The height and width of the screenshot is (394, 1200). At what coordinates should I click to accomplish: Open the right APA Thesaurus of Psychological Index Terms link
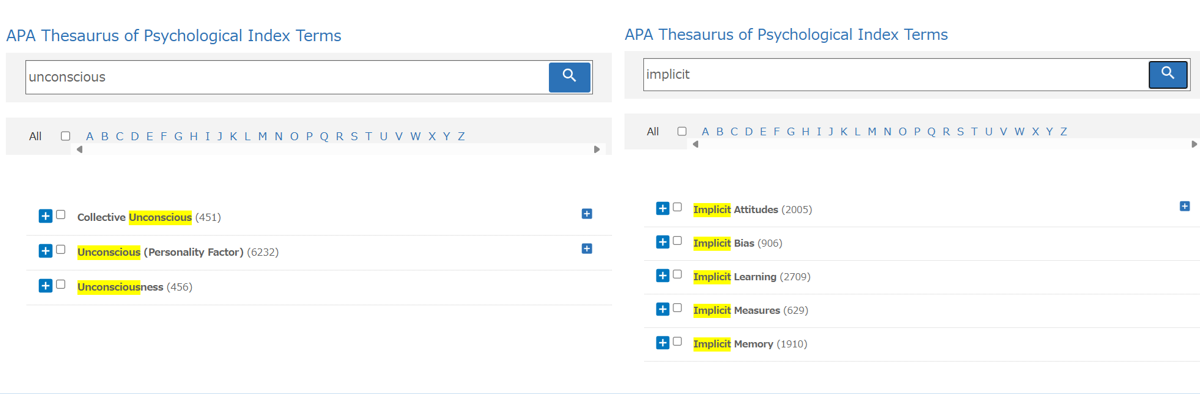coord(786,34)
